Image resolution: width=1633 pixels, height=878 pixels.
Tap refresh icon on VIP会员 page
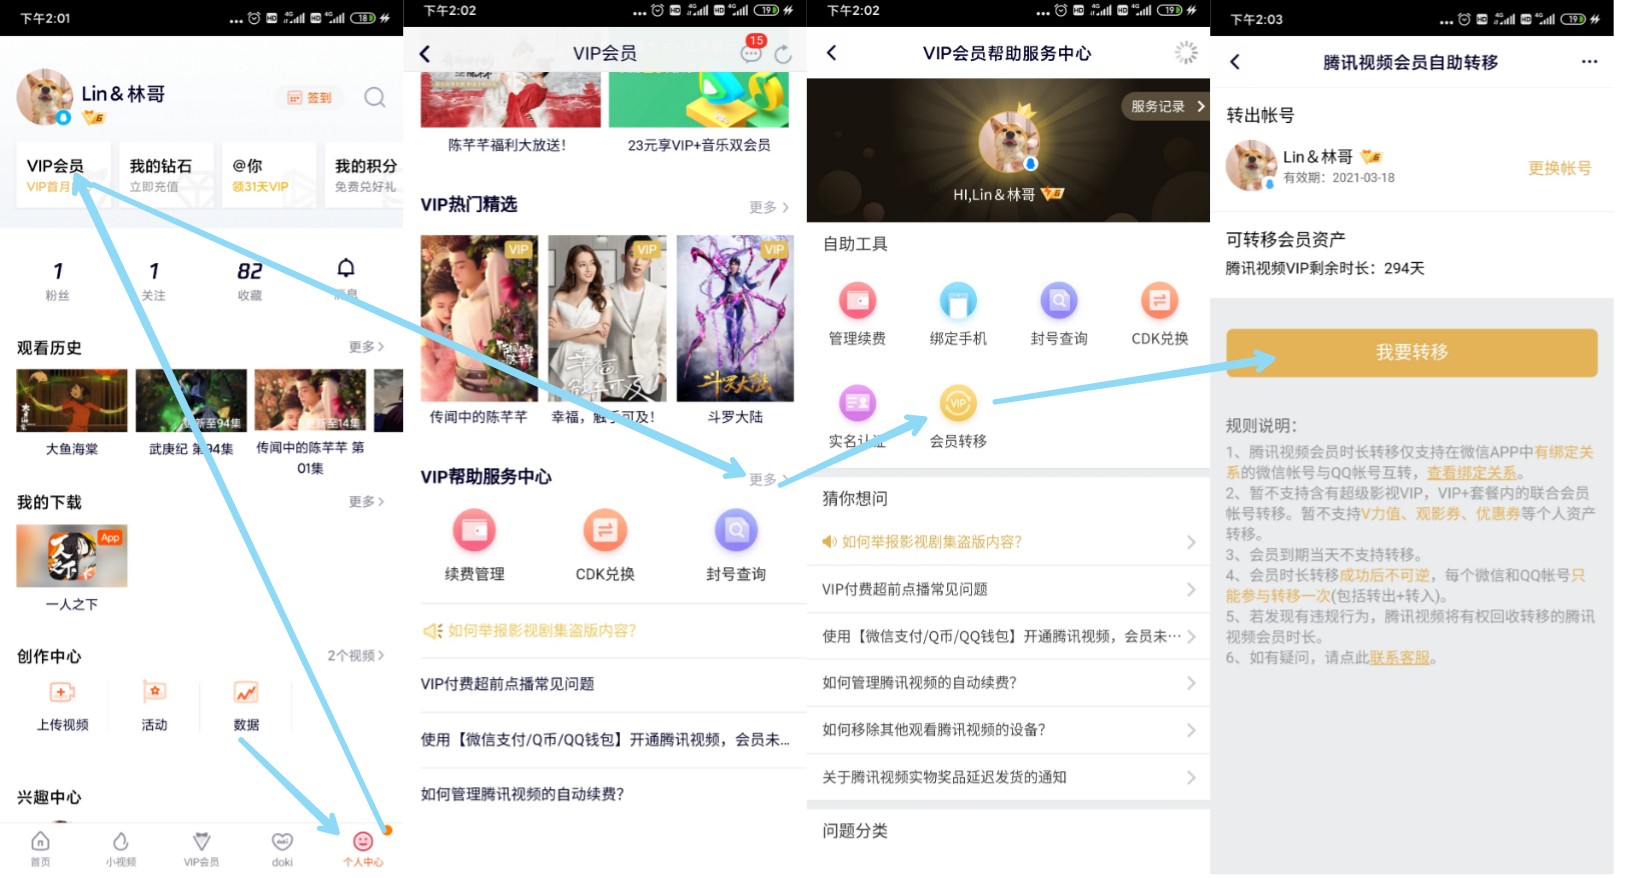coord(783,54)
